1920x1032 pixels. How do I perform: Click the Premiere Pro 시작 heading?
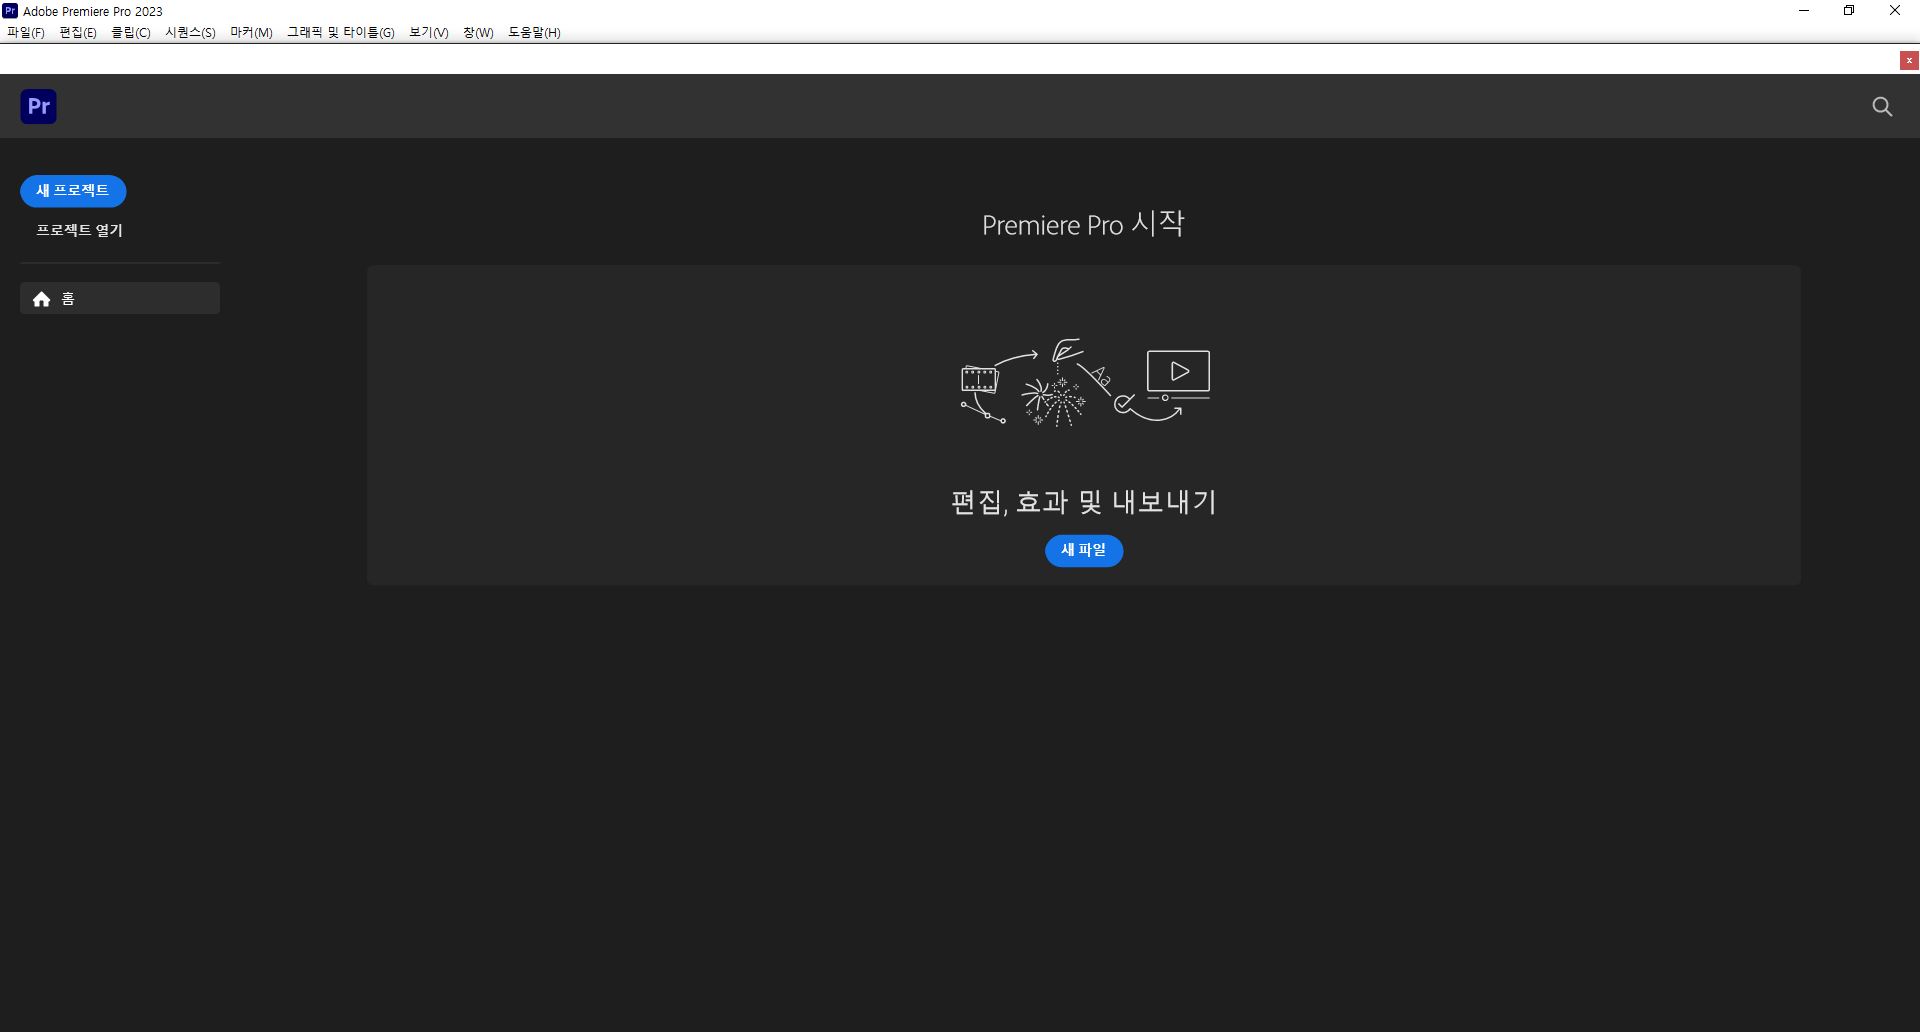(1083, 224)
